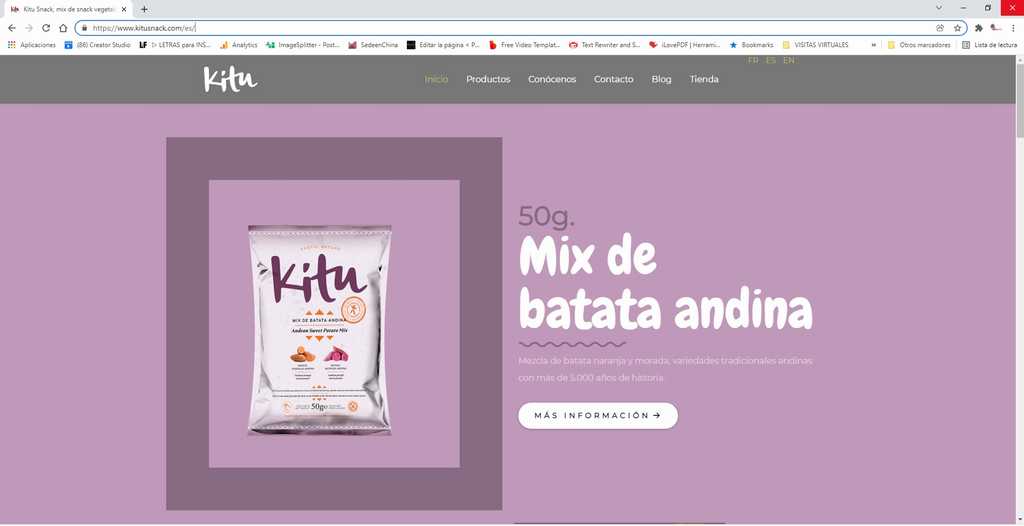Open Blog in site menu

(x=661, y=79)
